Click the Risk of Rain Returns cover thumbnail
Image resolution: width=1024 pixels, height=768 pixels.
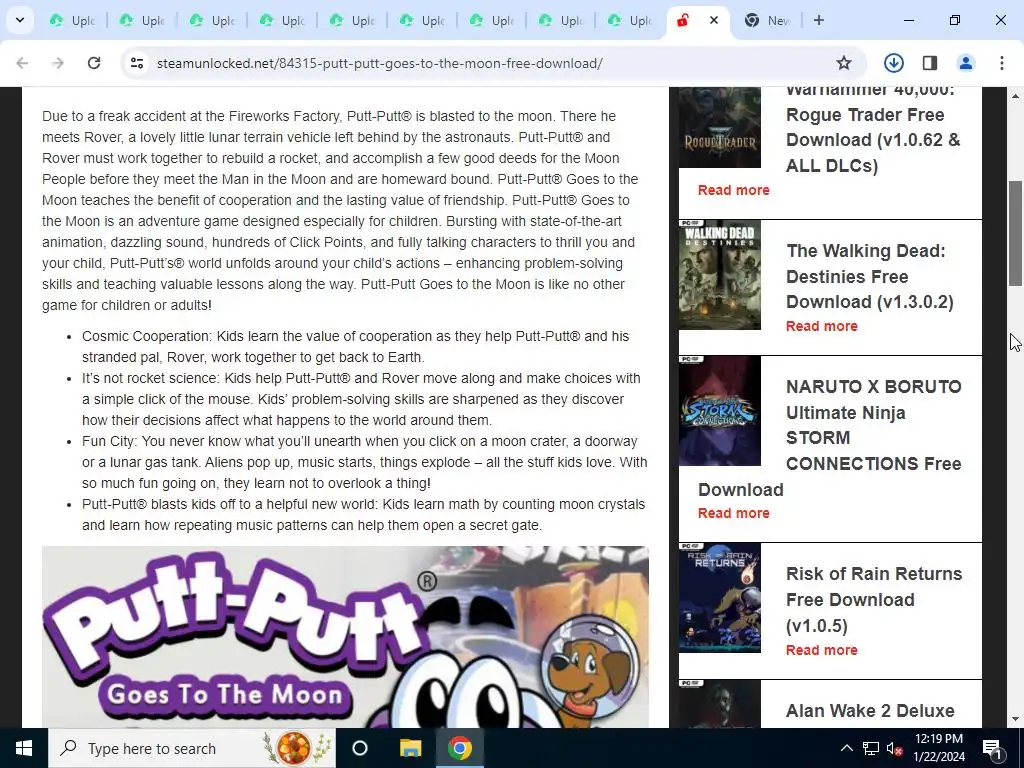(x=720, y=598)
